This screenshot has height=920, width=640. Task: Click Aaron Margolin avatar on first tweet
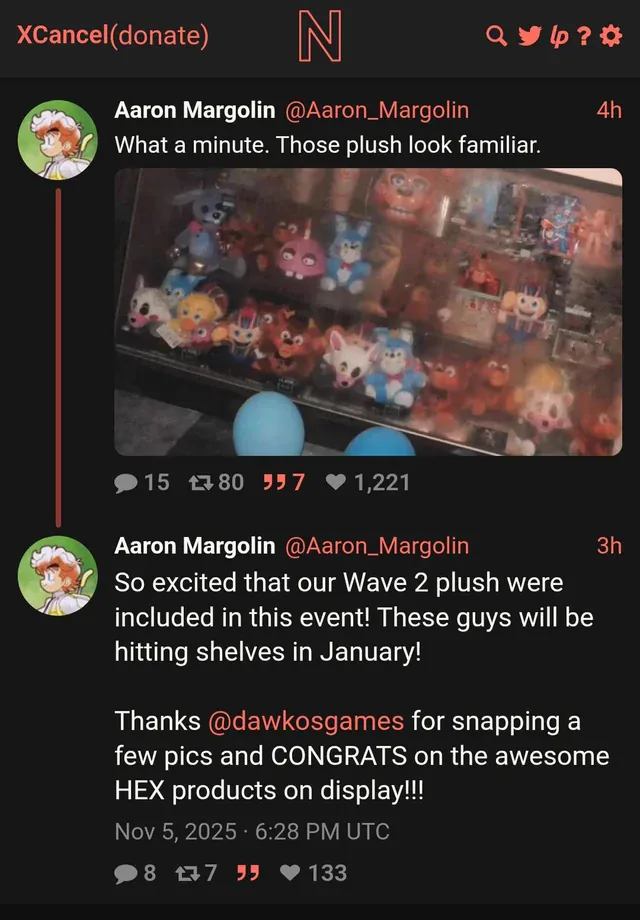57,140
